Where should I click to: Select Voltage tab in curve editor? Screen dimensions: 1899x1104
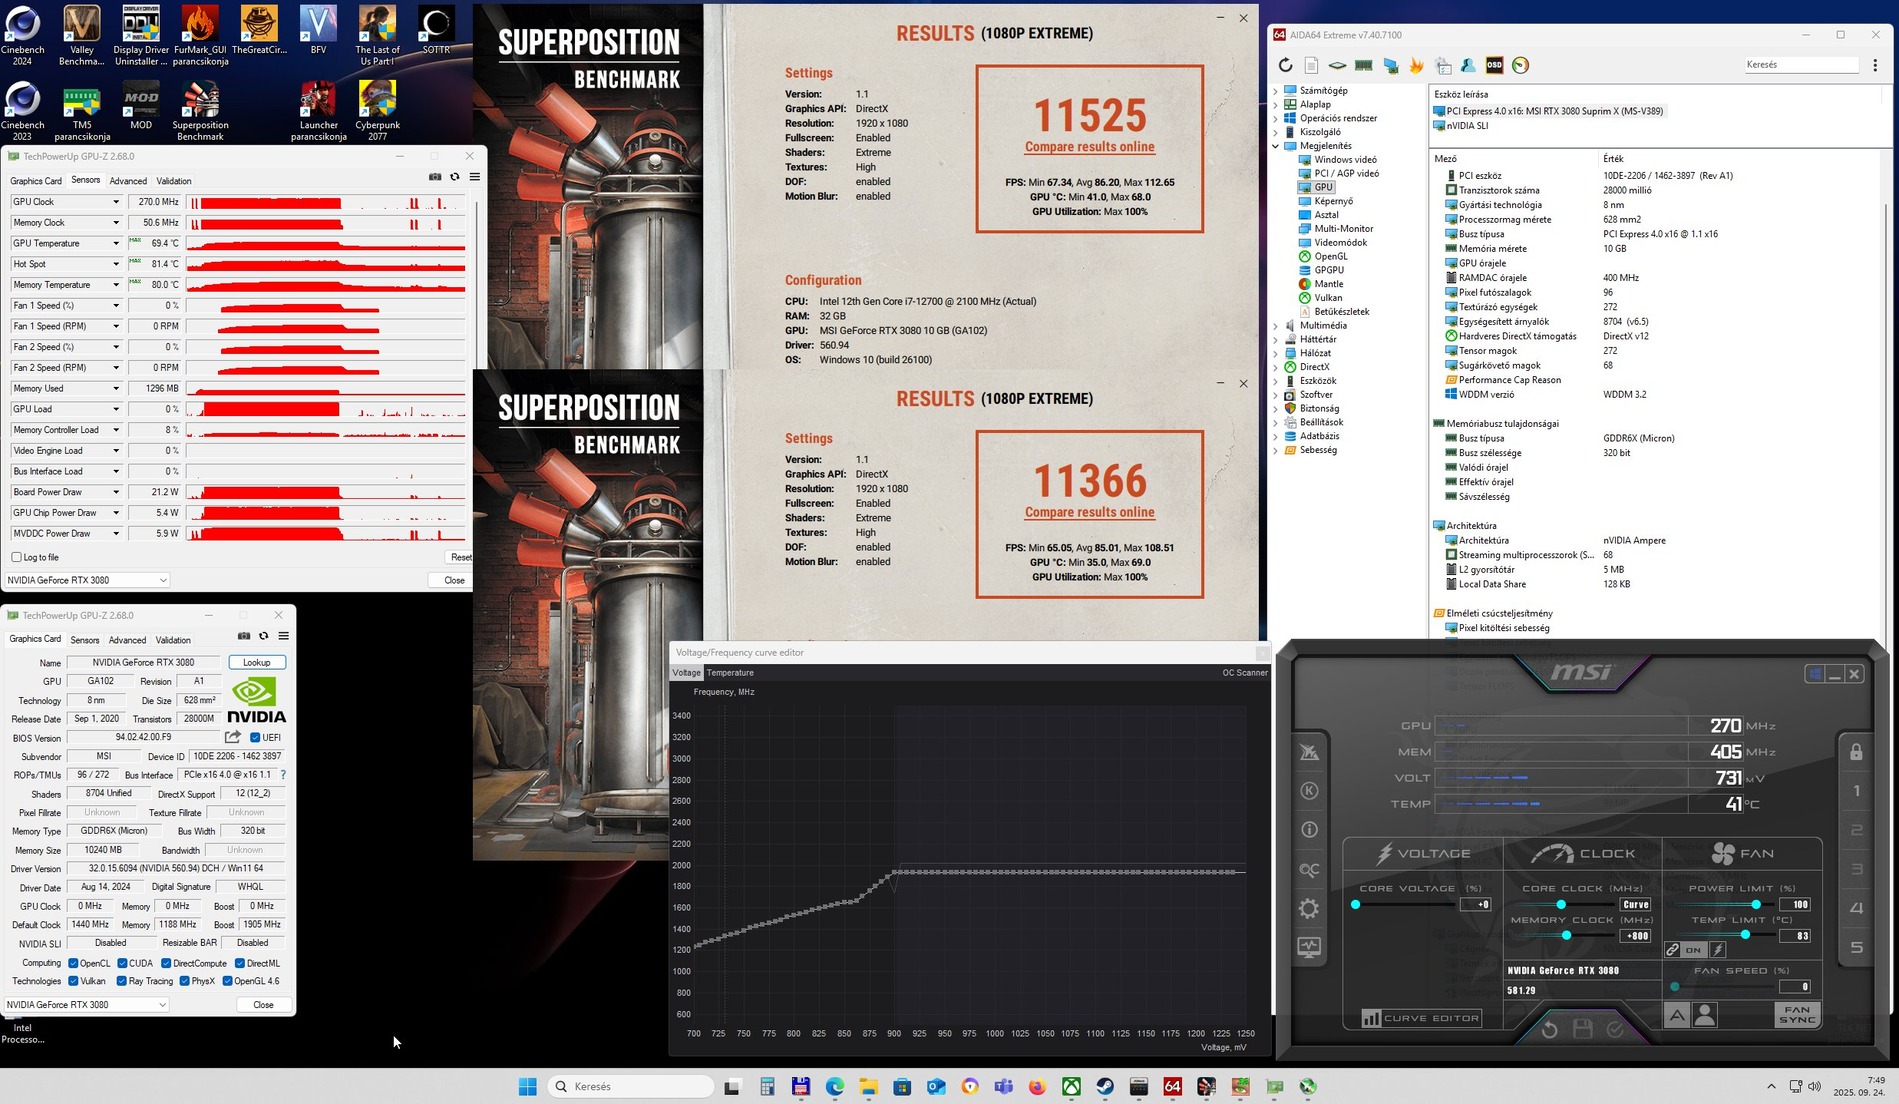(x=687, y=673)
